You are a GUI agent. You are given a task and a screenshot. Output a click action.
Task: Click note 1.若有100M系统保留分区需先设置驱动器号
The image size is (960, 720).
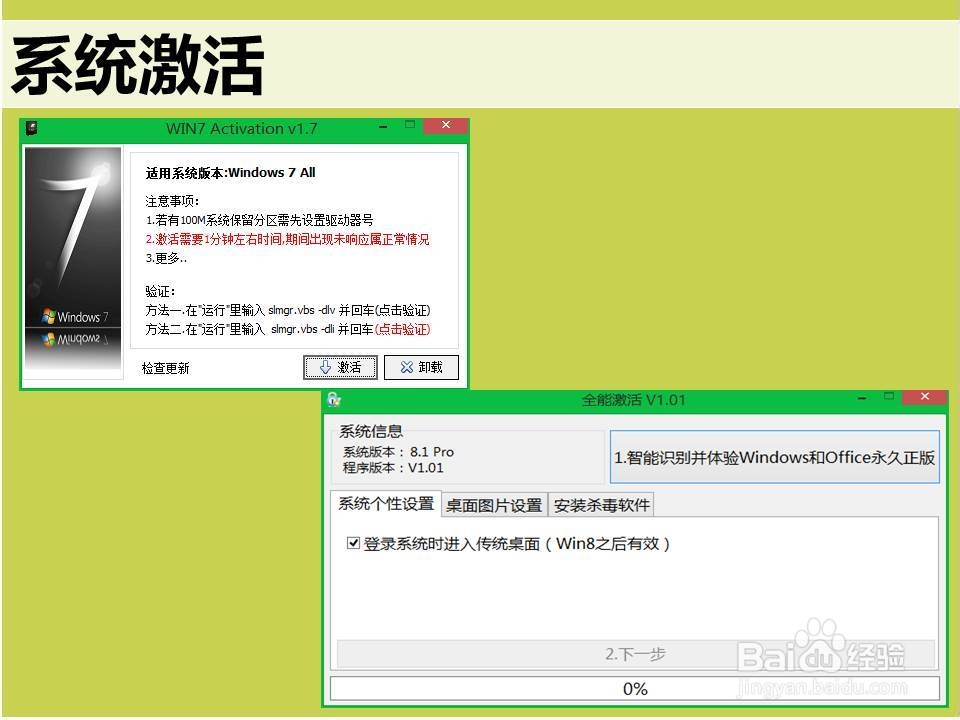pos(259,220)
